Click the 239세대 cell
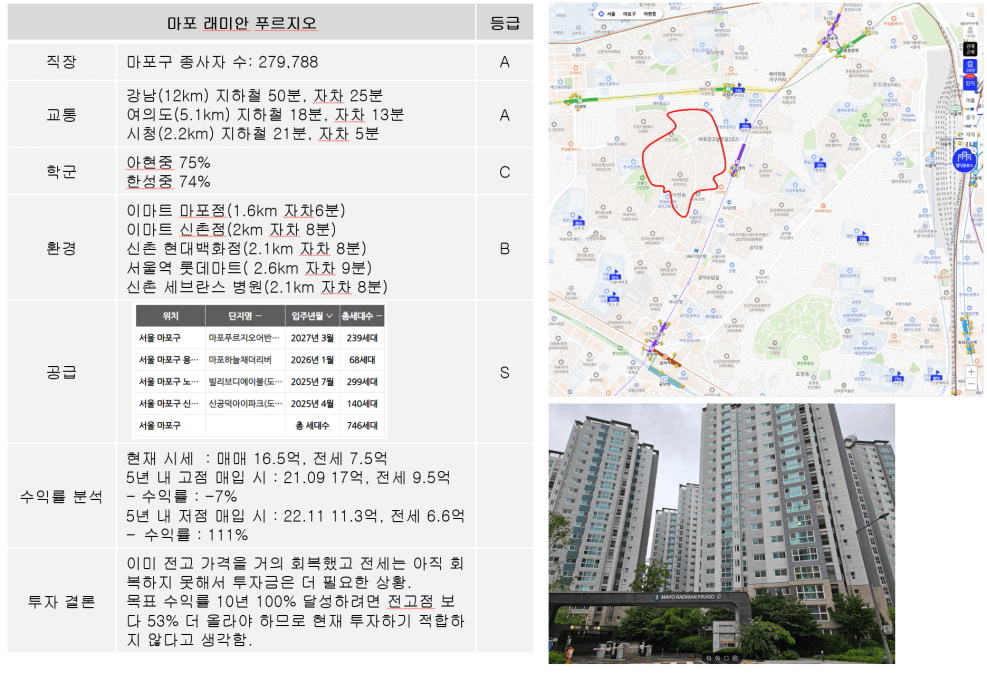 (x=362, y=338)
